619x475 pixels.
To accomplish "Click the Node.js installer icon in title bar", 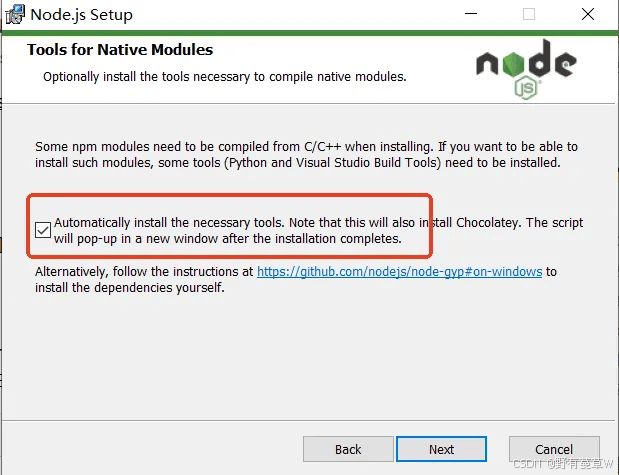I will click(x=12, y=14).
